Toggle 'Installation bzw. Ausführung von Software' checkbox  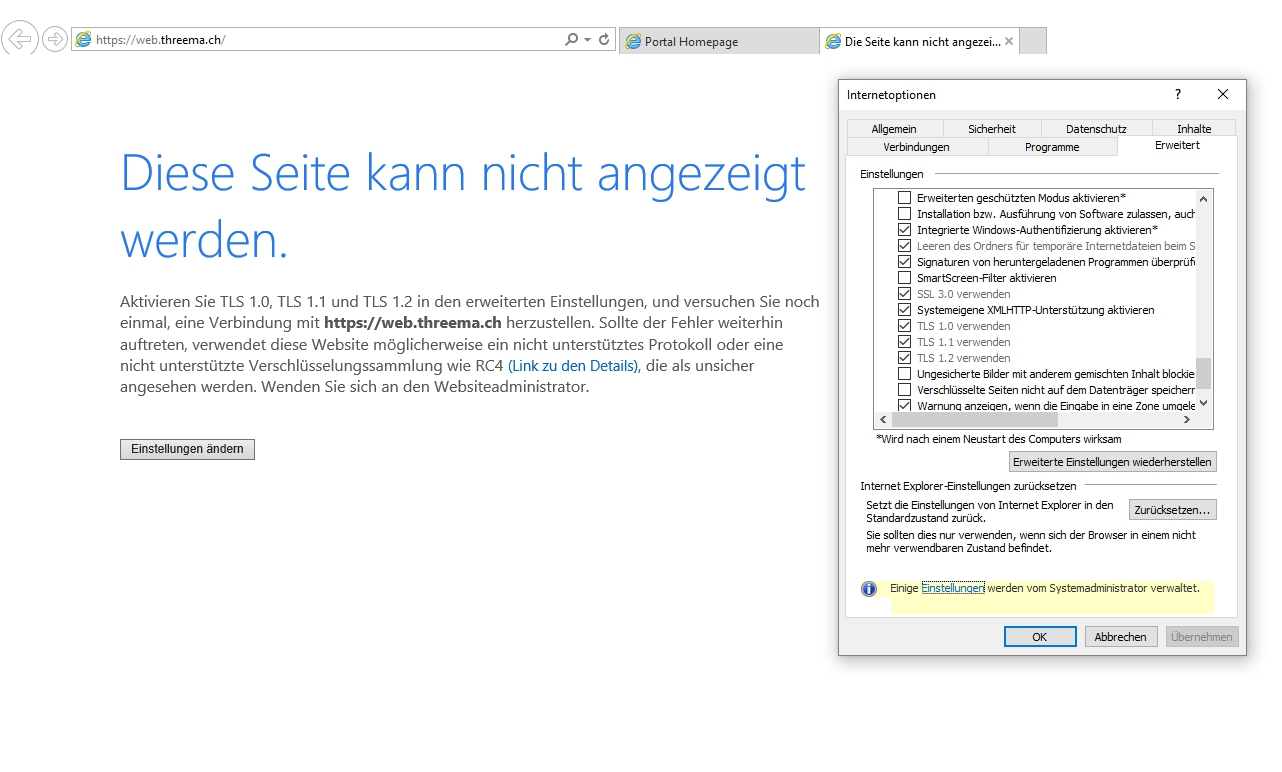[x=905, y=214]
